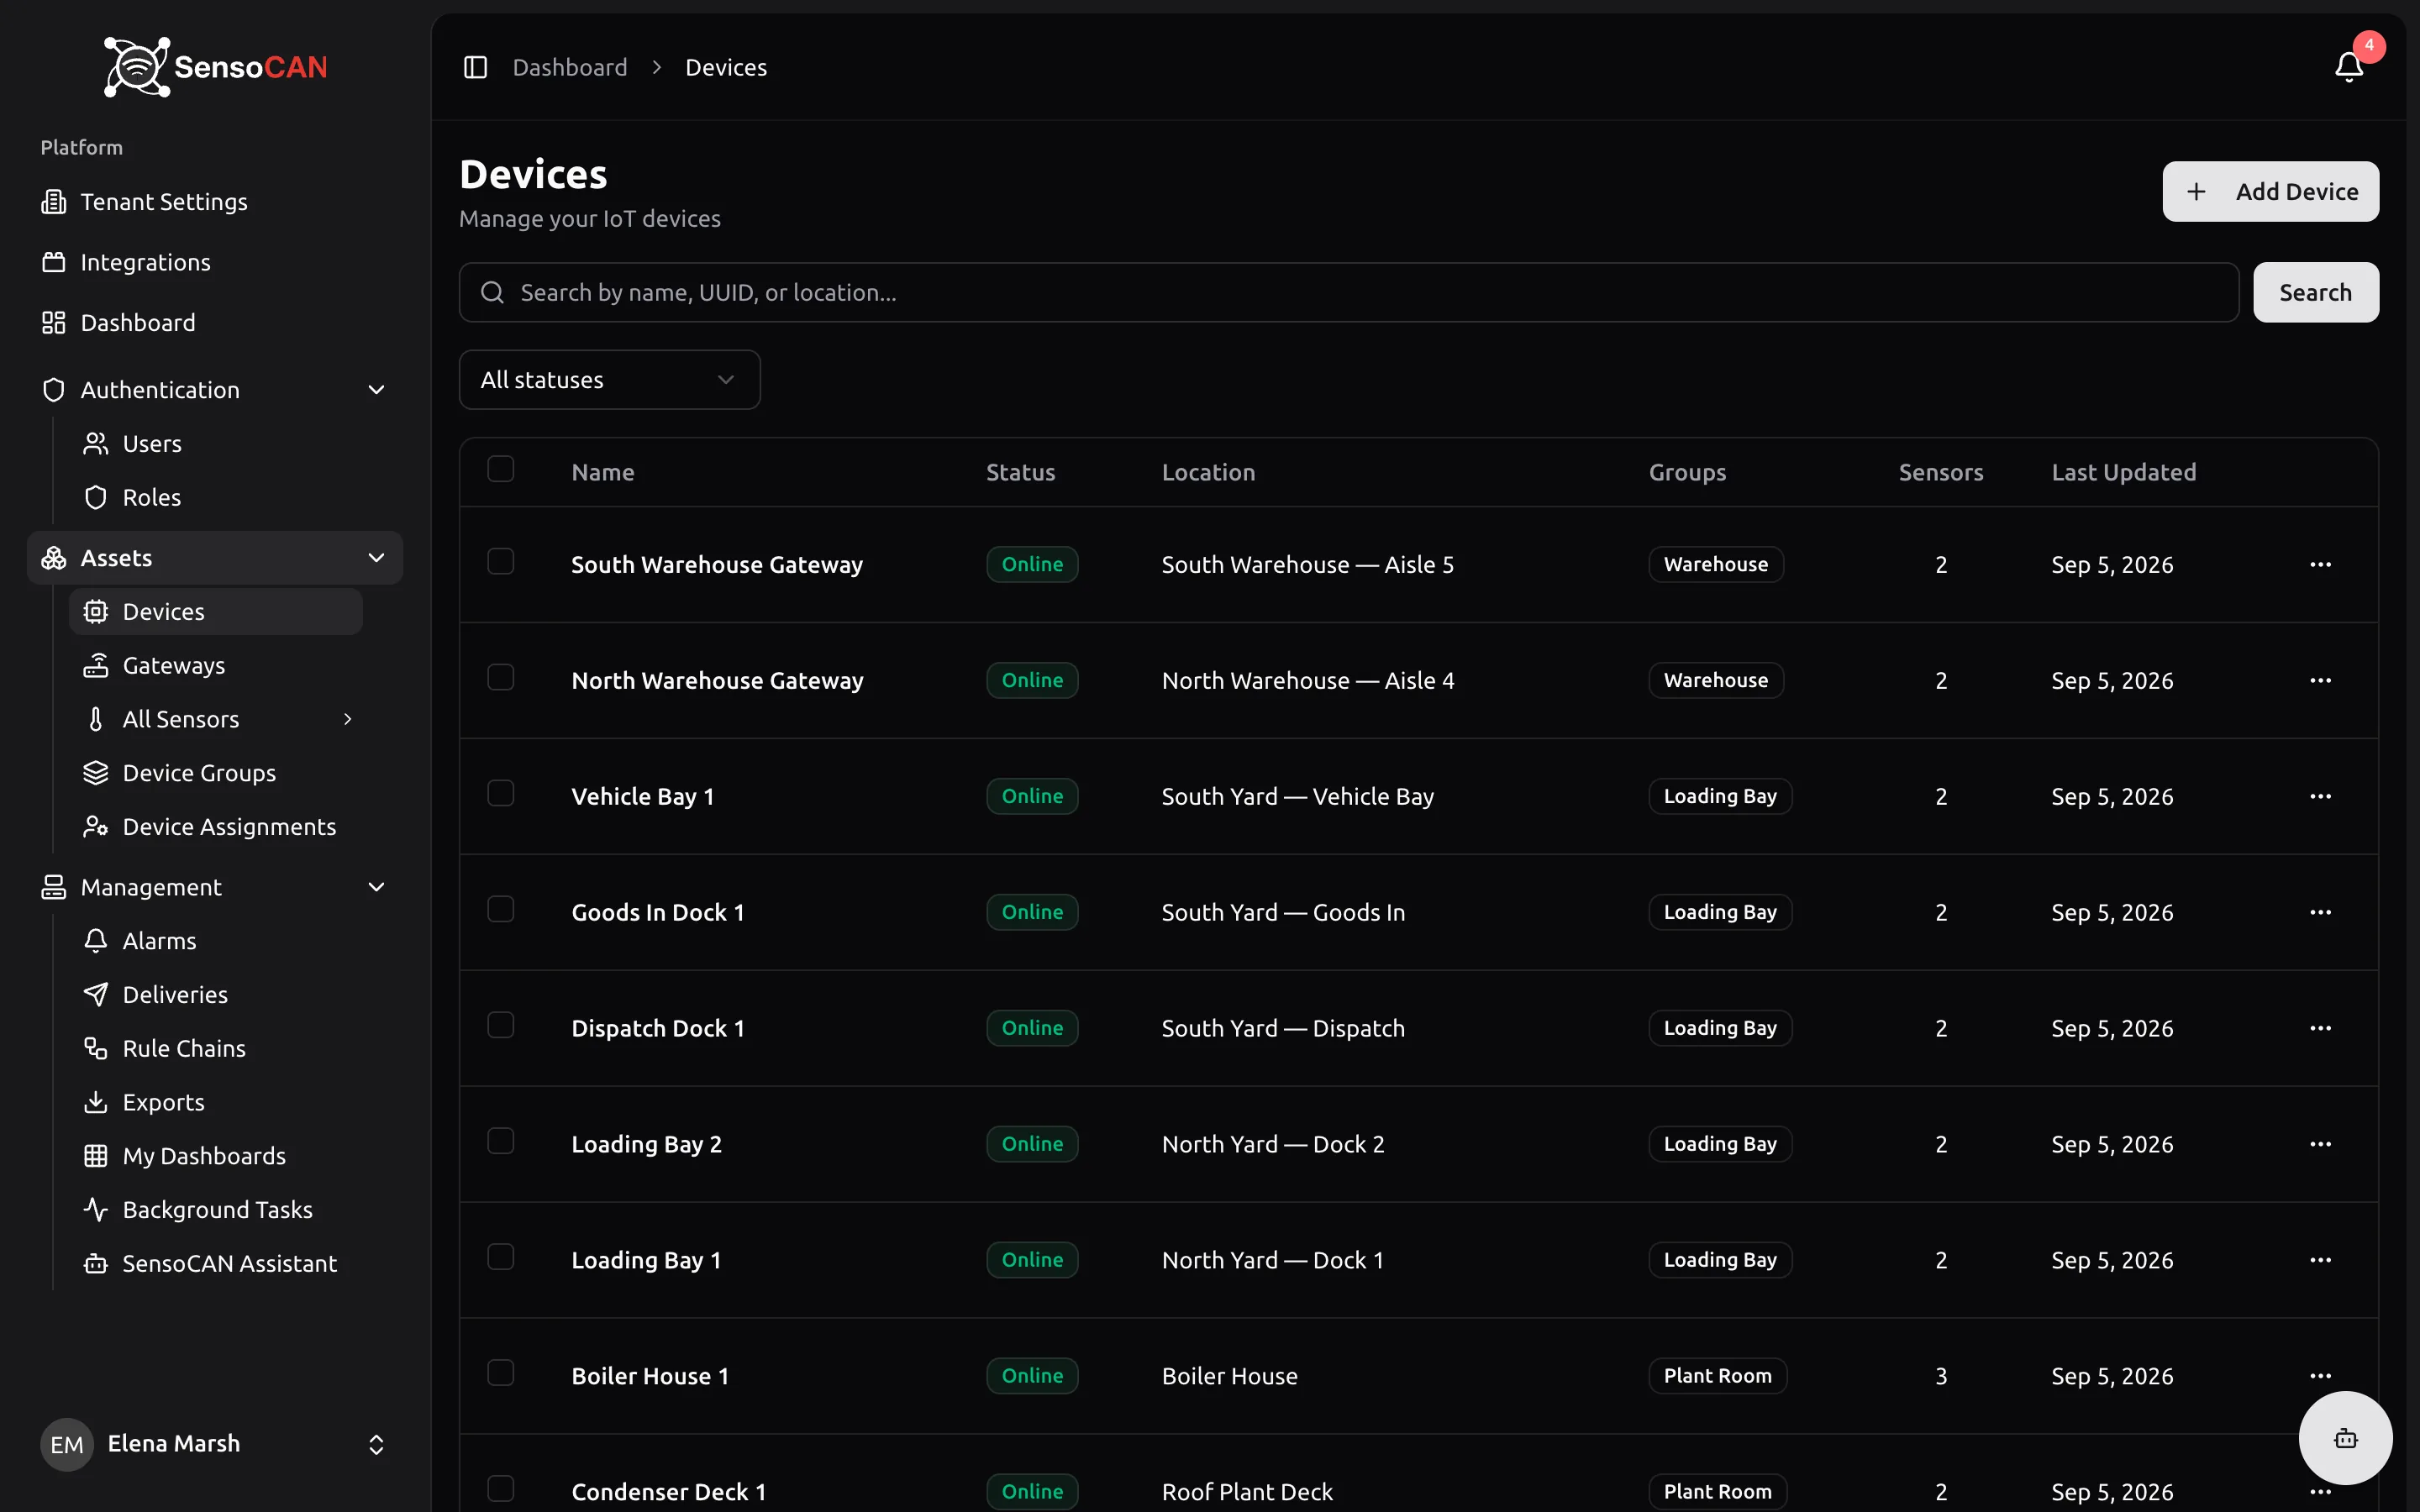Check the Vehicle Bay 1 row
2420x1512 pixels.
501,794
